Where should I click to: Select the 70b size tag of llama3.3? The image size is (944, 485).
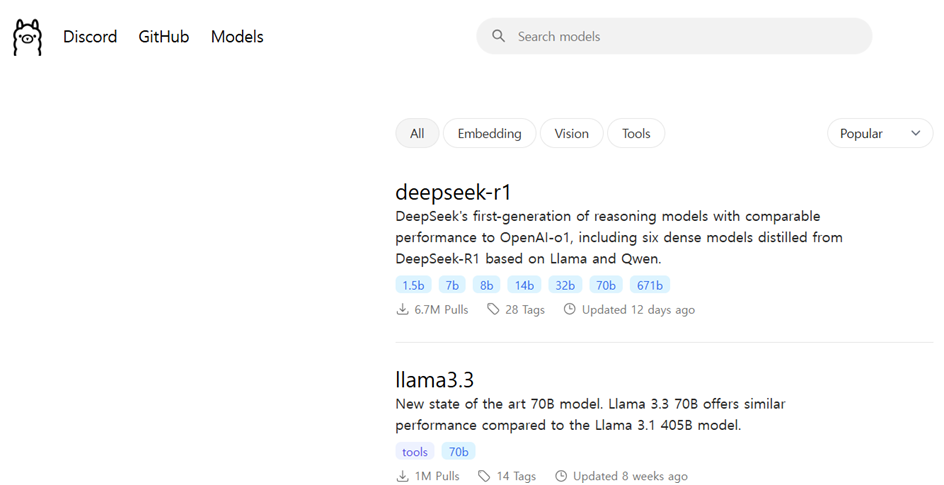[458, 451]
